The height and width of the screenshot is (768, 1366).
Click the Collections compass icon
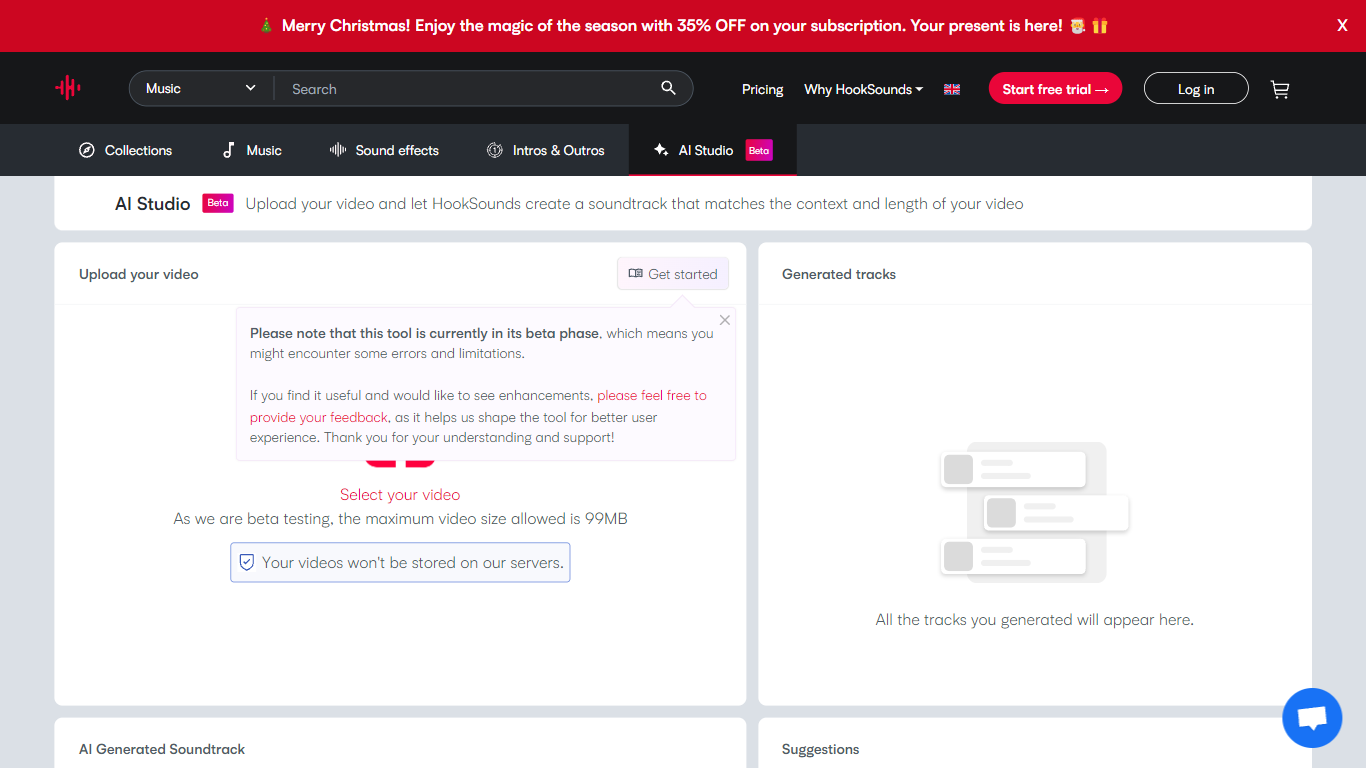(87, 150)
